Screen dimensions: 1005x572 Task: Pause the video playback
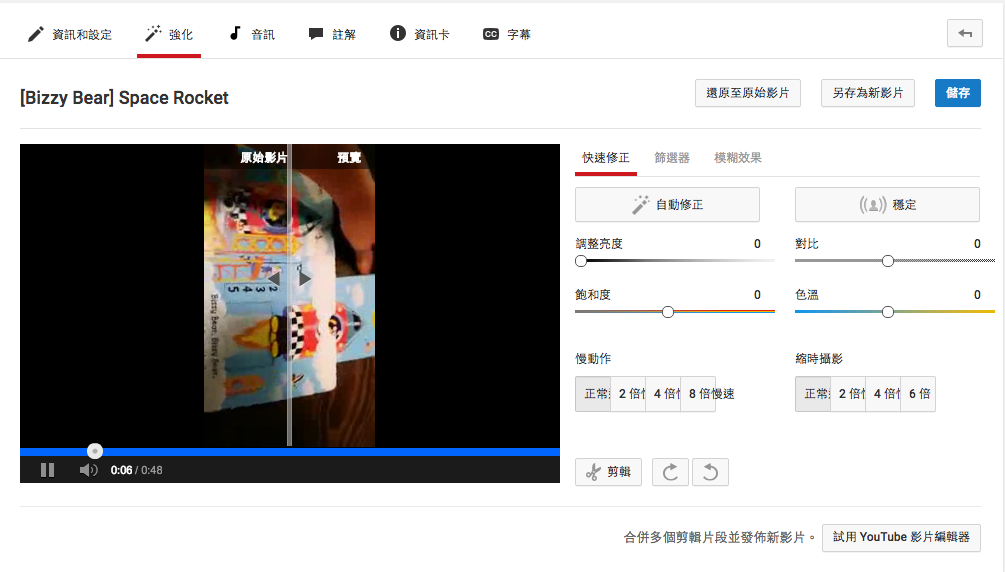(x=47, y=470)
